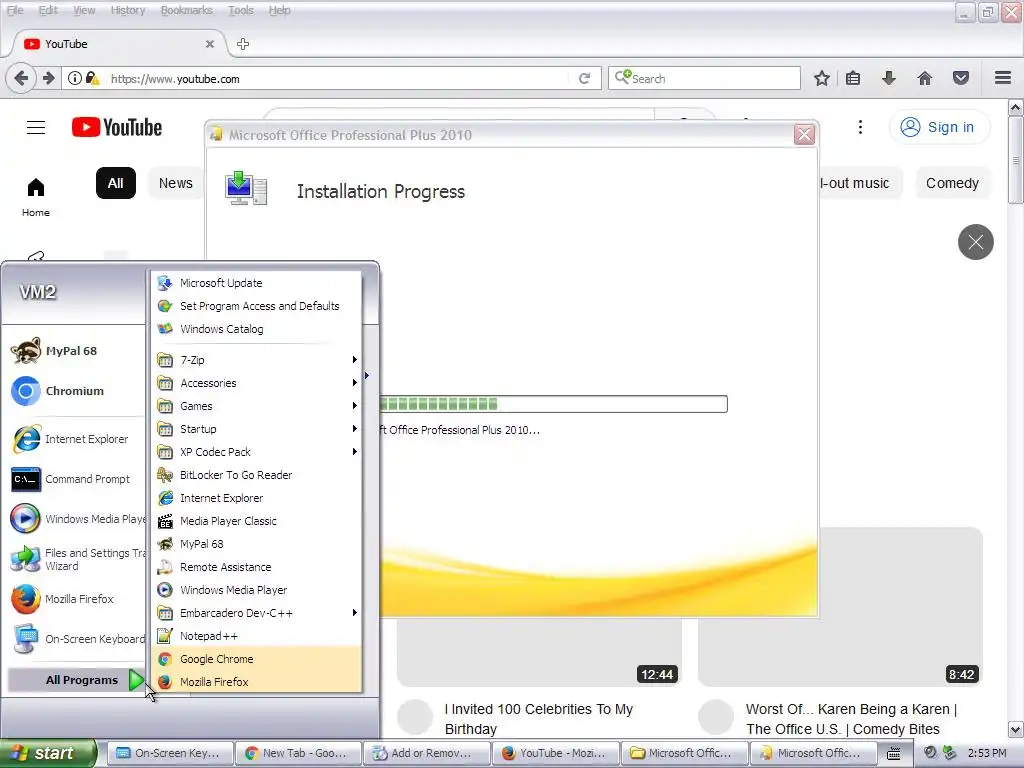
Task: Click YouTube Sign in button
Action: tap(938, 127)
